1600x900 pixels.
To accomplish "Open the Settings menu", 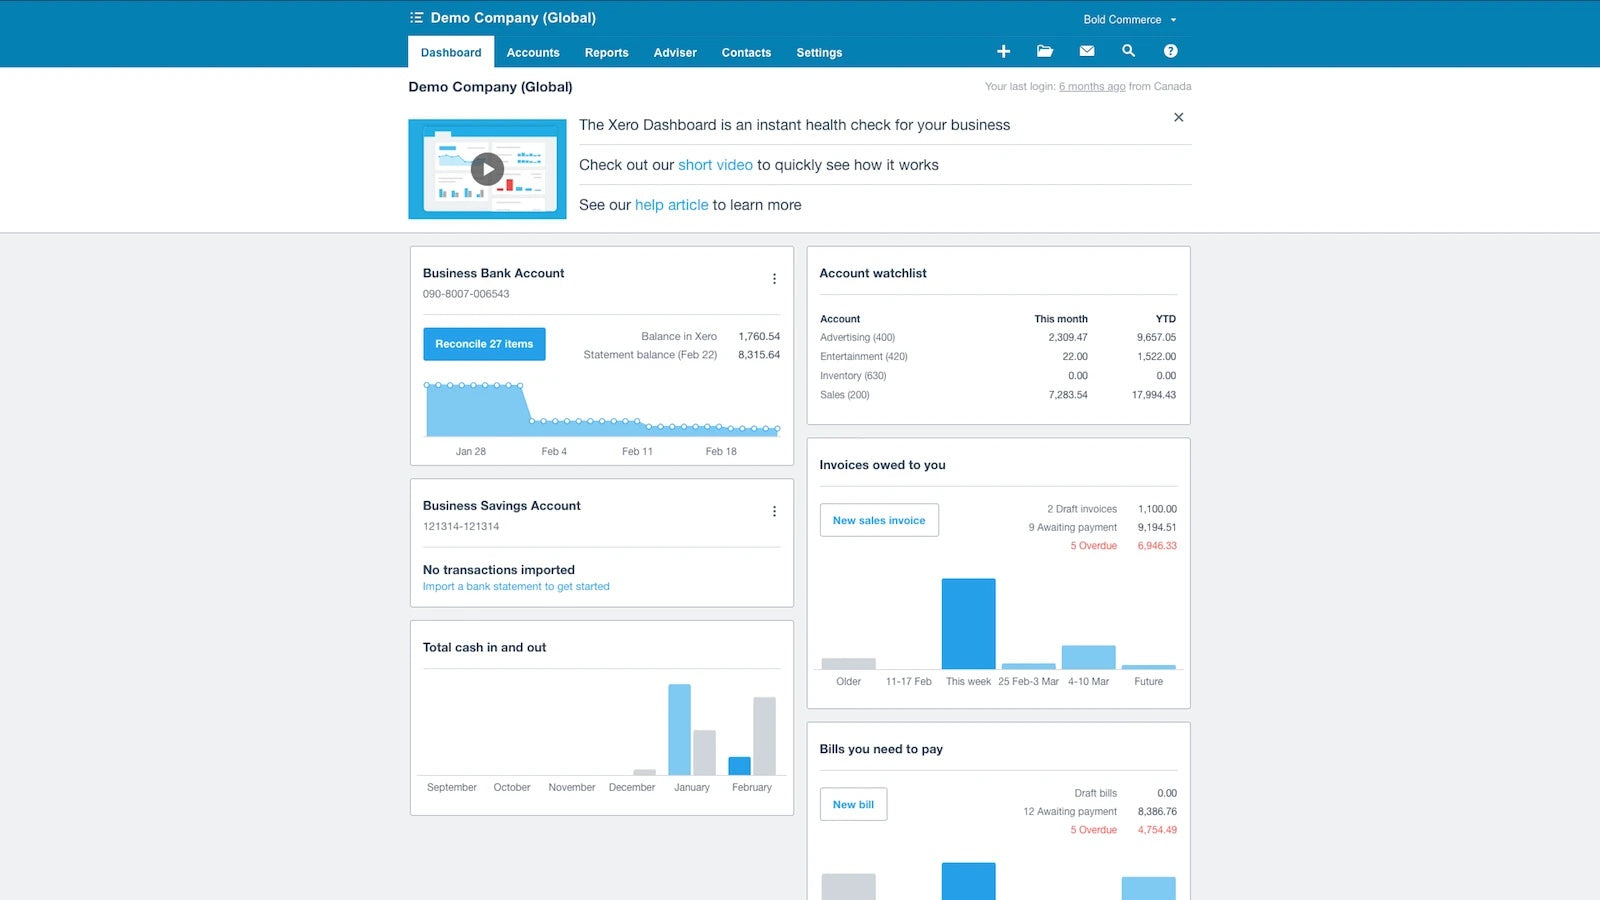I will coord(819,52).
